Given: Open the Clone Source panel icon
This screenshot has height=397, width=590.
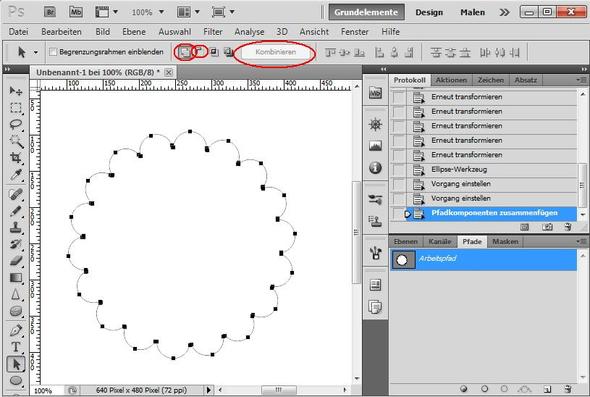Looking at the screenshot, I should pos(375,222).
